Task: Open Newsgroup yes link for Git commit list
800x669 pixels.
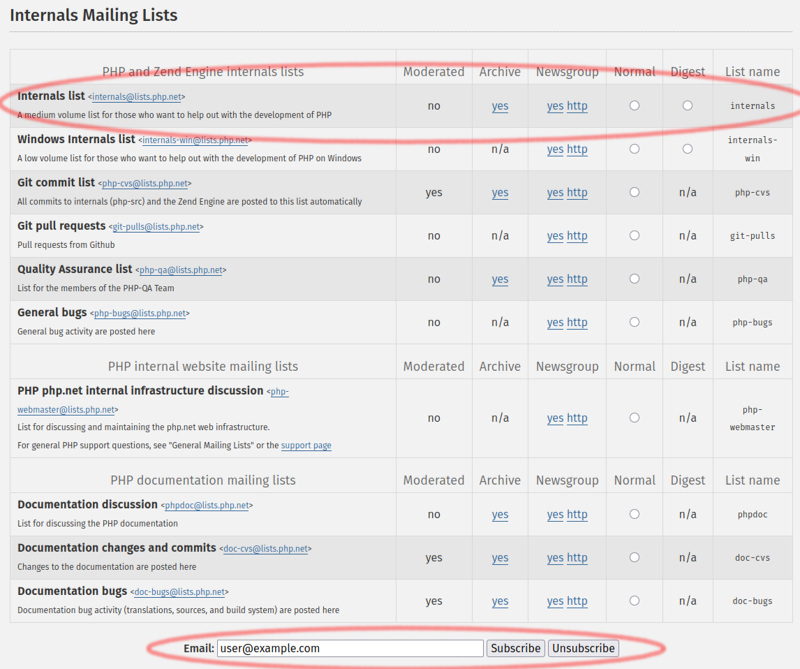Action: point(555,193)
